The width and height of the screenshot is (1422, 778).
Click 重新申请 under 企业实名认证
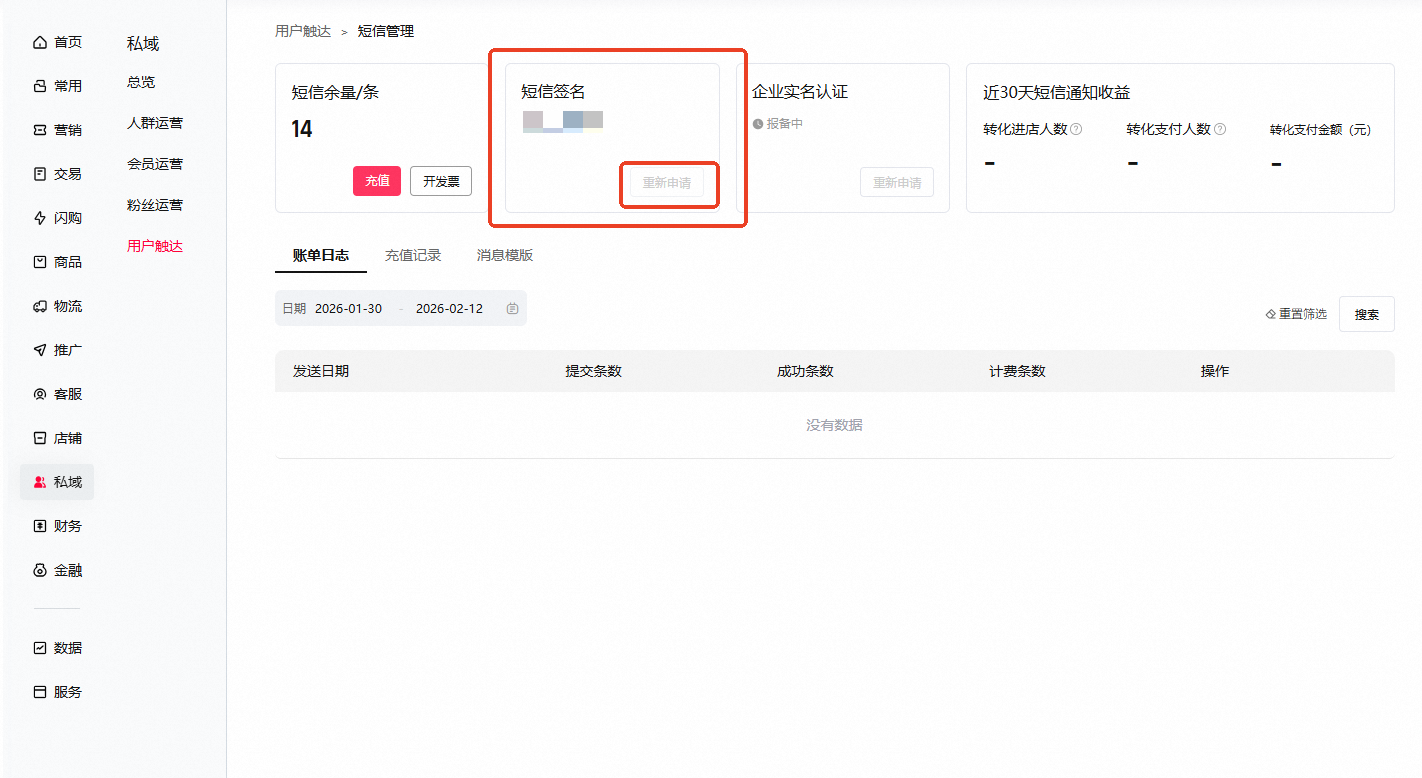pyautogui.click(x=897, y=183)
